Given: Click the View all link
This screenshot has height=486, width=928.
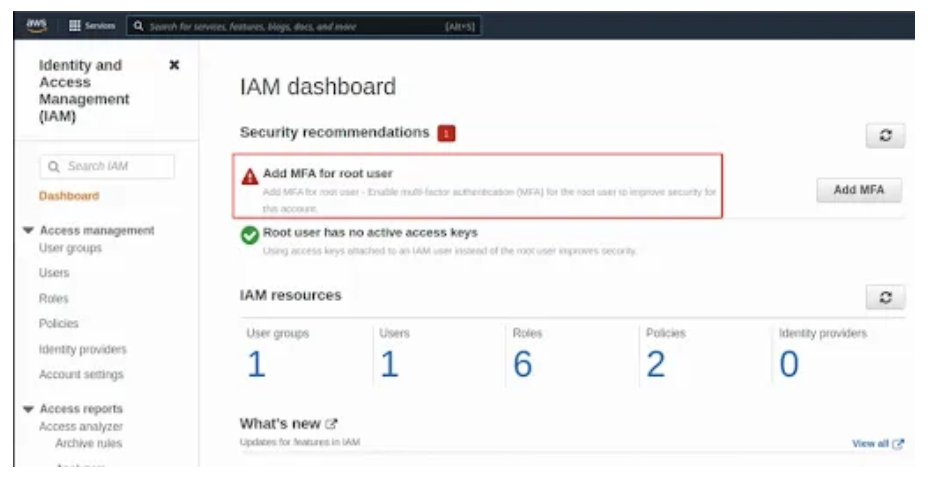Looking at the screenshot, I should pyautogui.click(x=877, y=443).
